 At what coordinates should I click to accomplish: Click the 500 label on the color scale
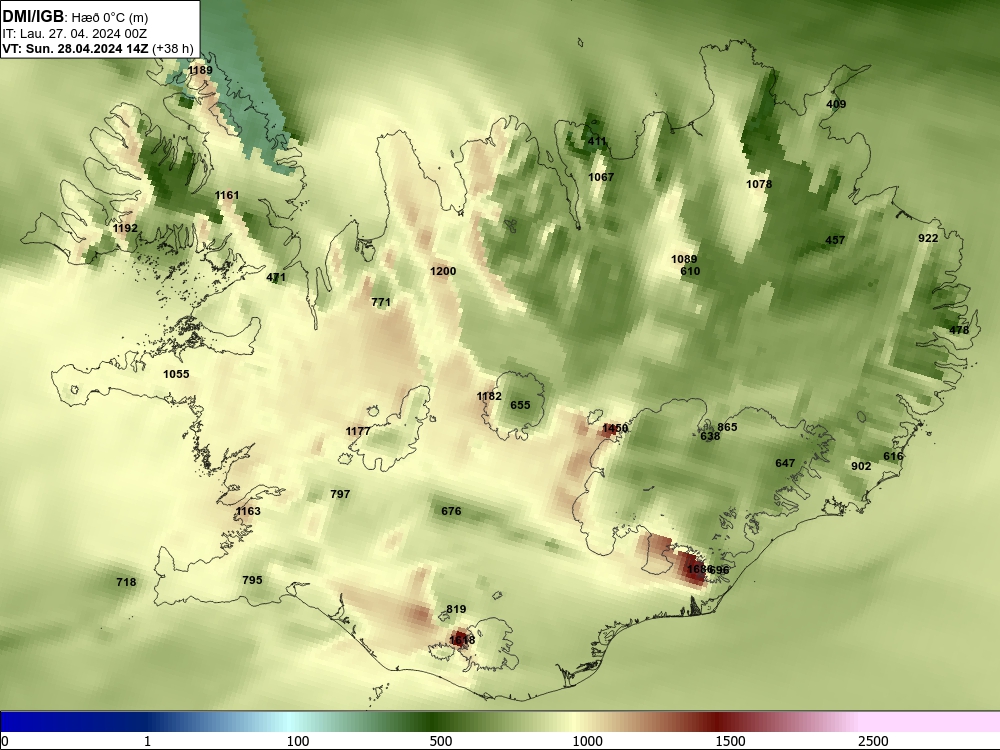click(441, 741)
